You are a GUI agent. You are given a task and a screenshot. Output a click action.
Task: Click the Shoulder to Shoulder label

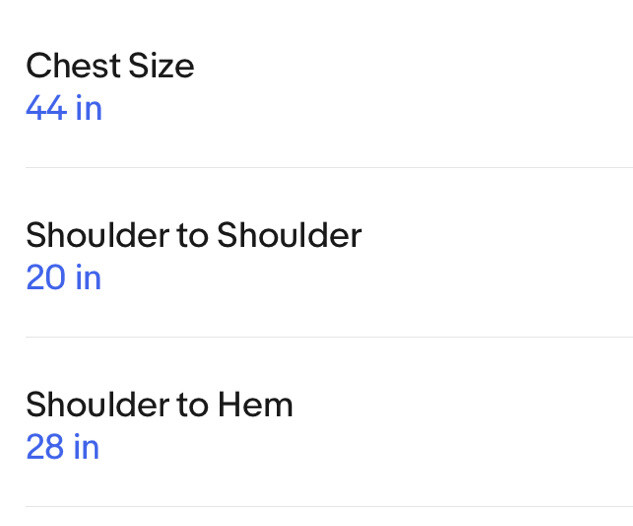pyautogui.click(x=194, y=235)
